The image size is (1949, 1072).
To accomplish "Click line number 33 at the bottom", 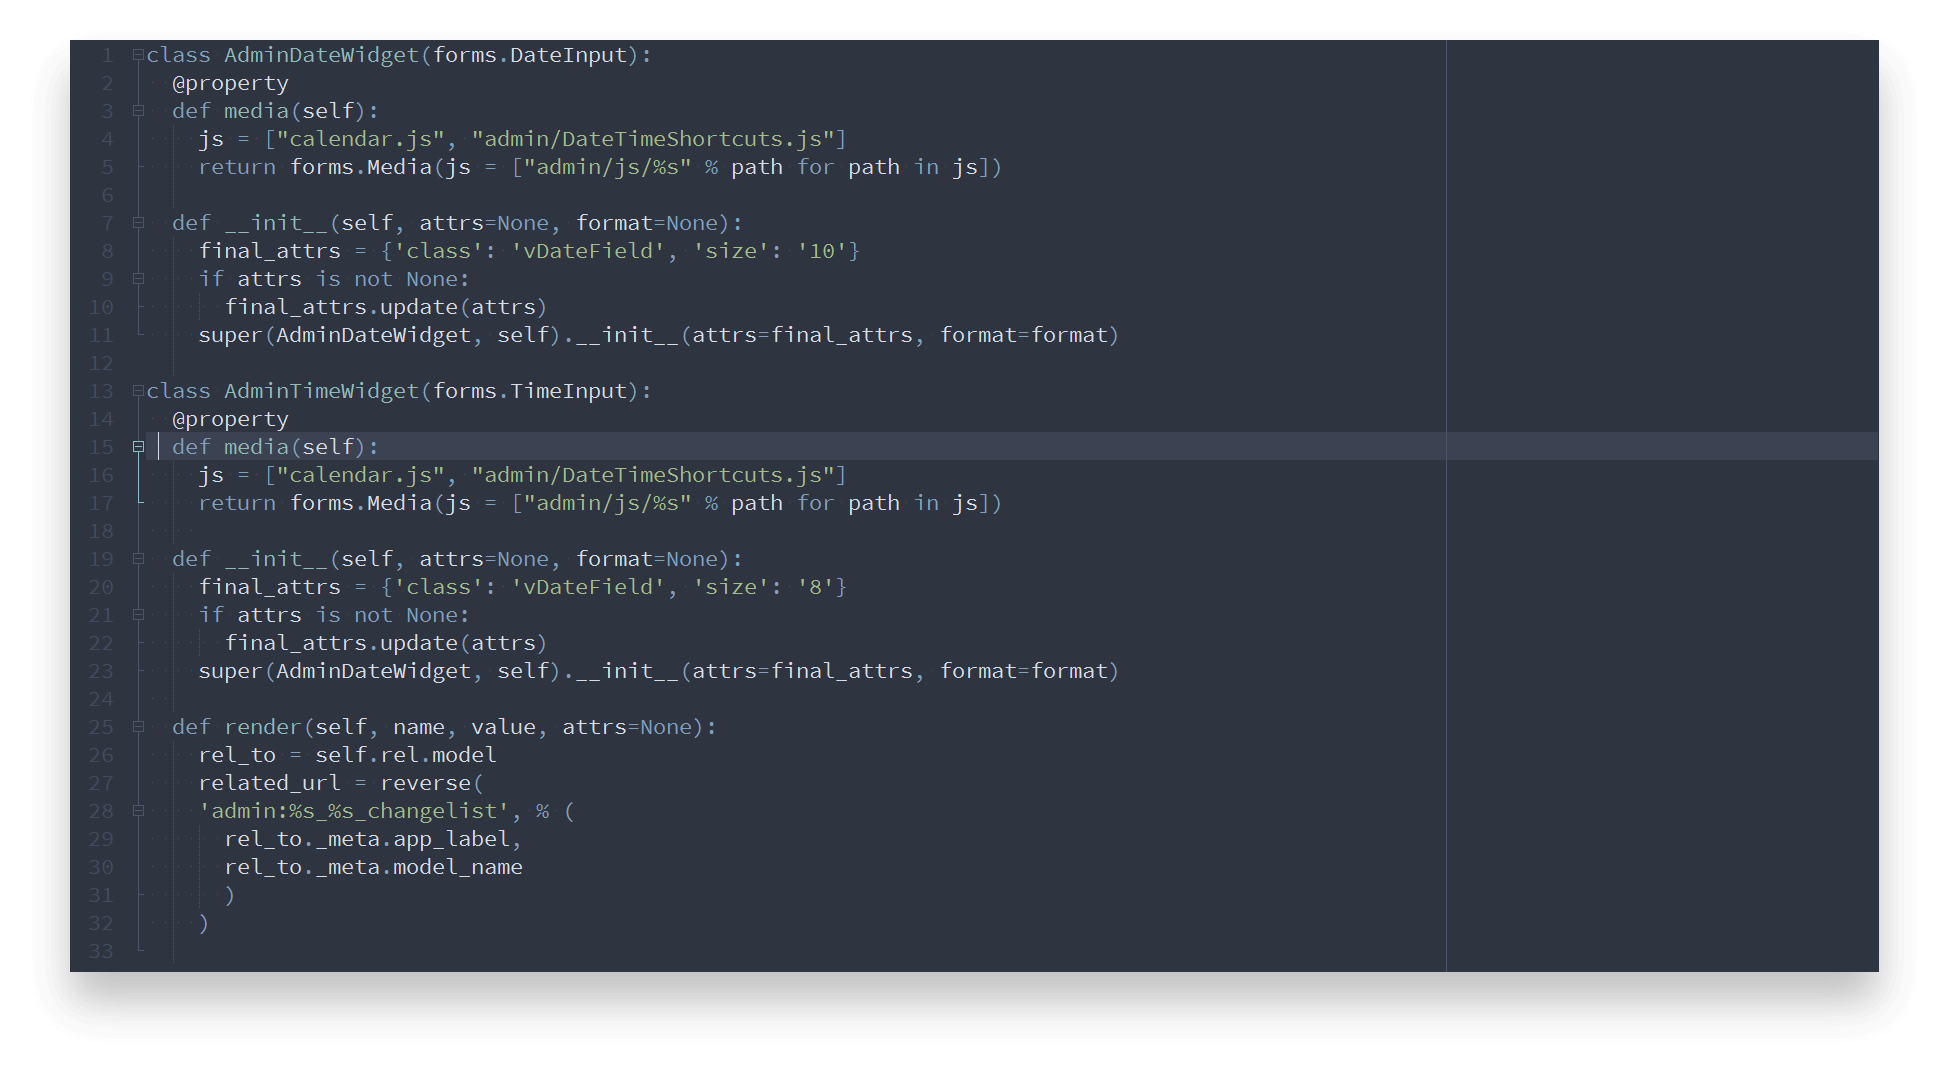I will (x=101, y=951).
